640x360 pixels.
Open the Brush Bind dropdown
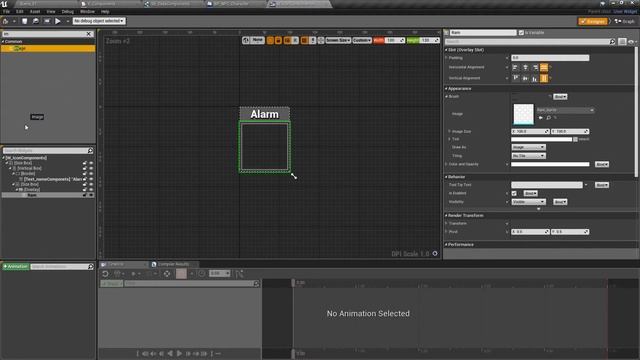click(x=560, y=97)
